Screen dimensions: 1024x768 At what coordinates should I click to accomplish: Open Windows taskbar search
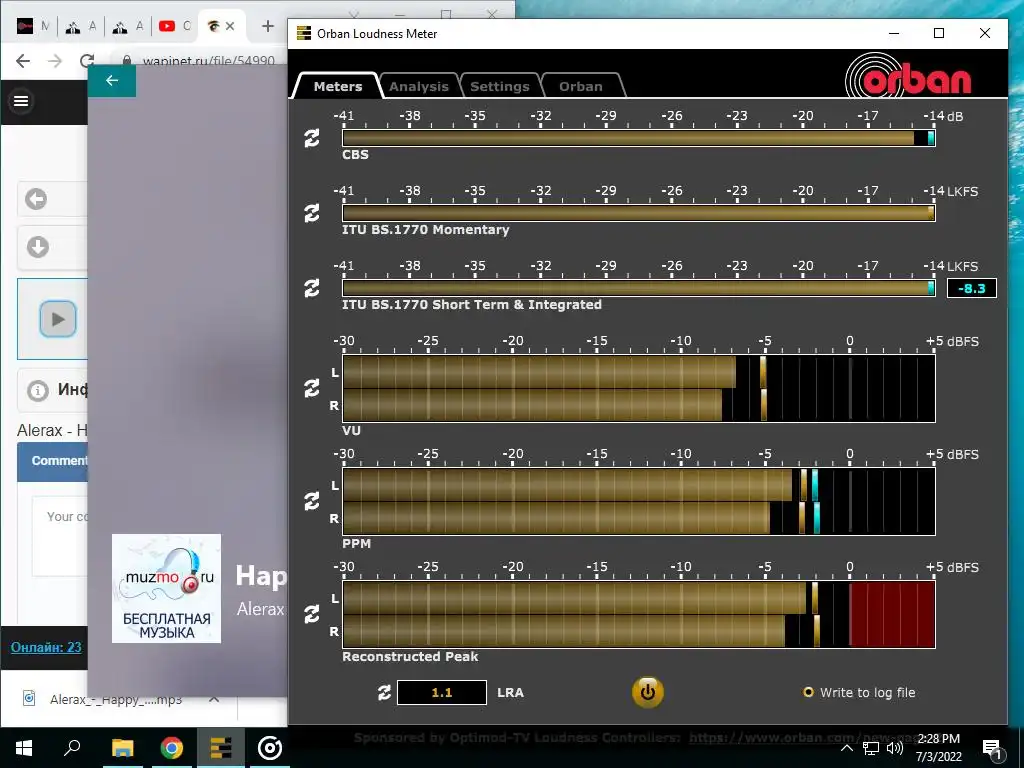[72, 748]
